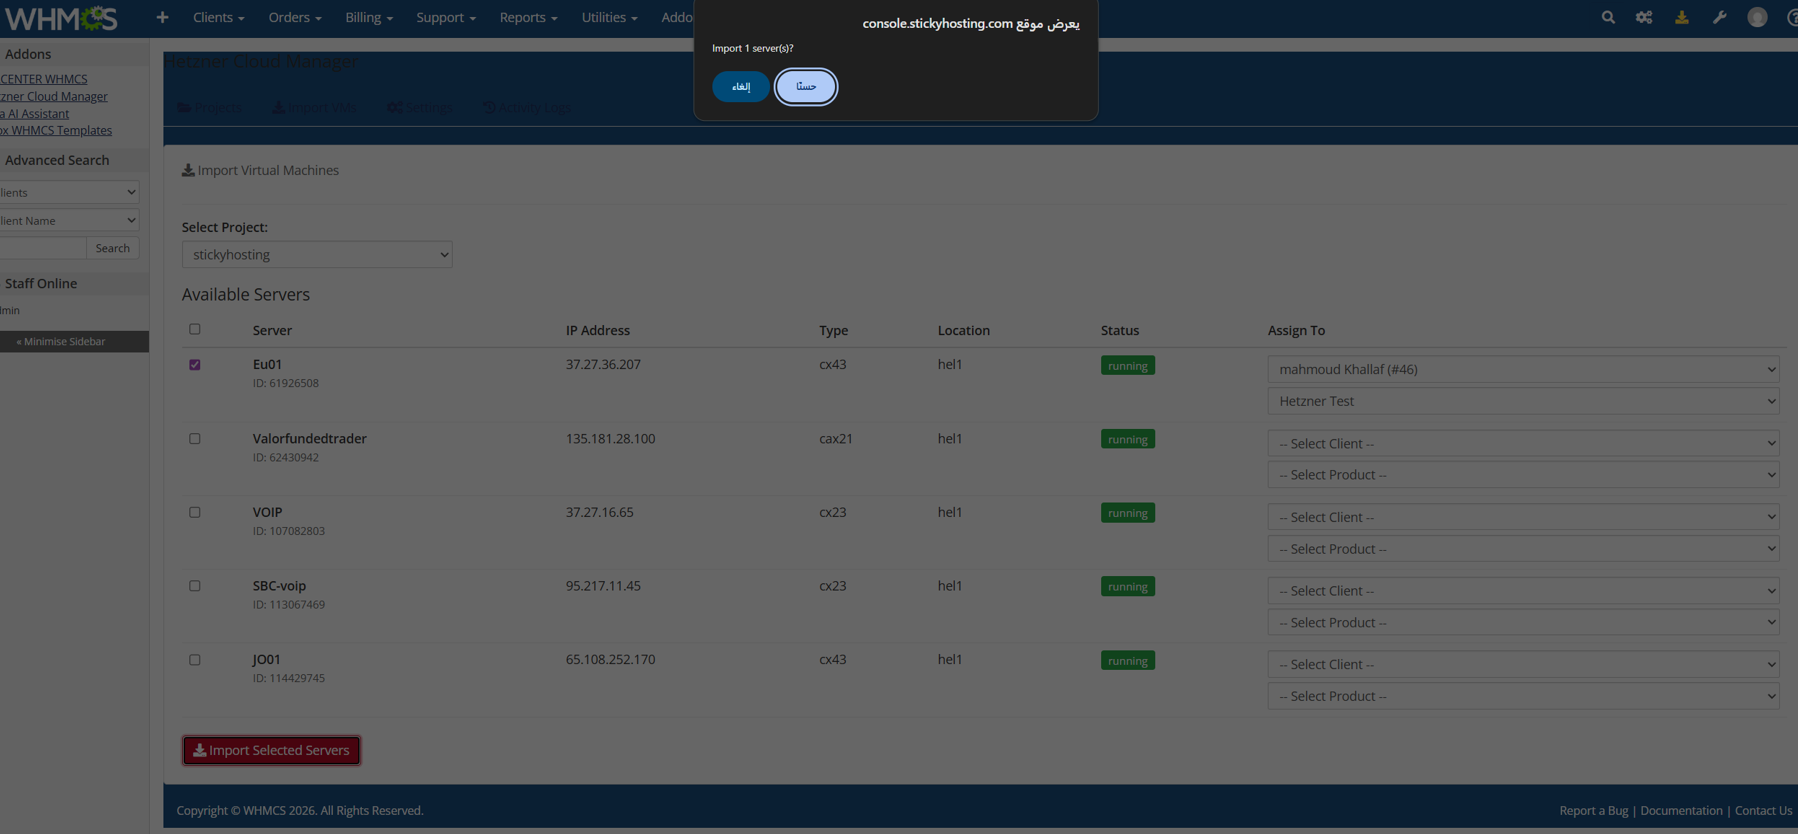The width and height of the screenshot is (1798, 834).
Task: Open the CENTER WHMCS addon link
Action: pos(44,79)
